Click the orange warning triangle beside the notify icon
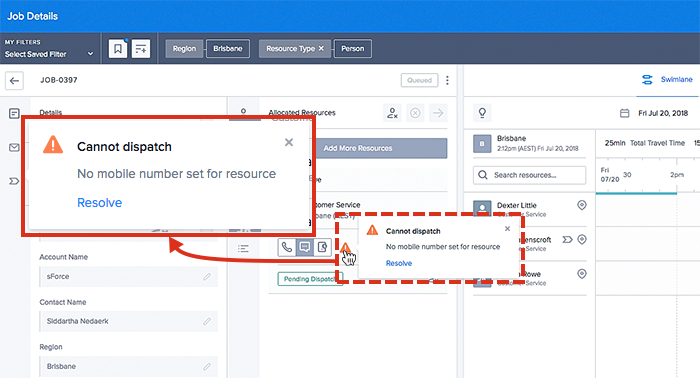Image resolution: width=700 pixels, height=378 pixels. (x=346, y=248)
